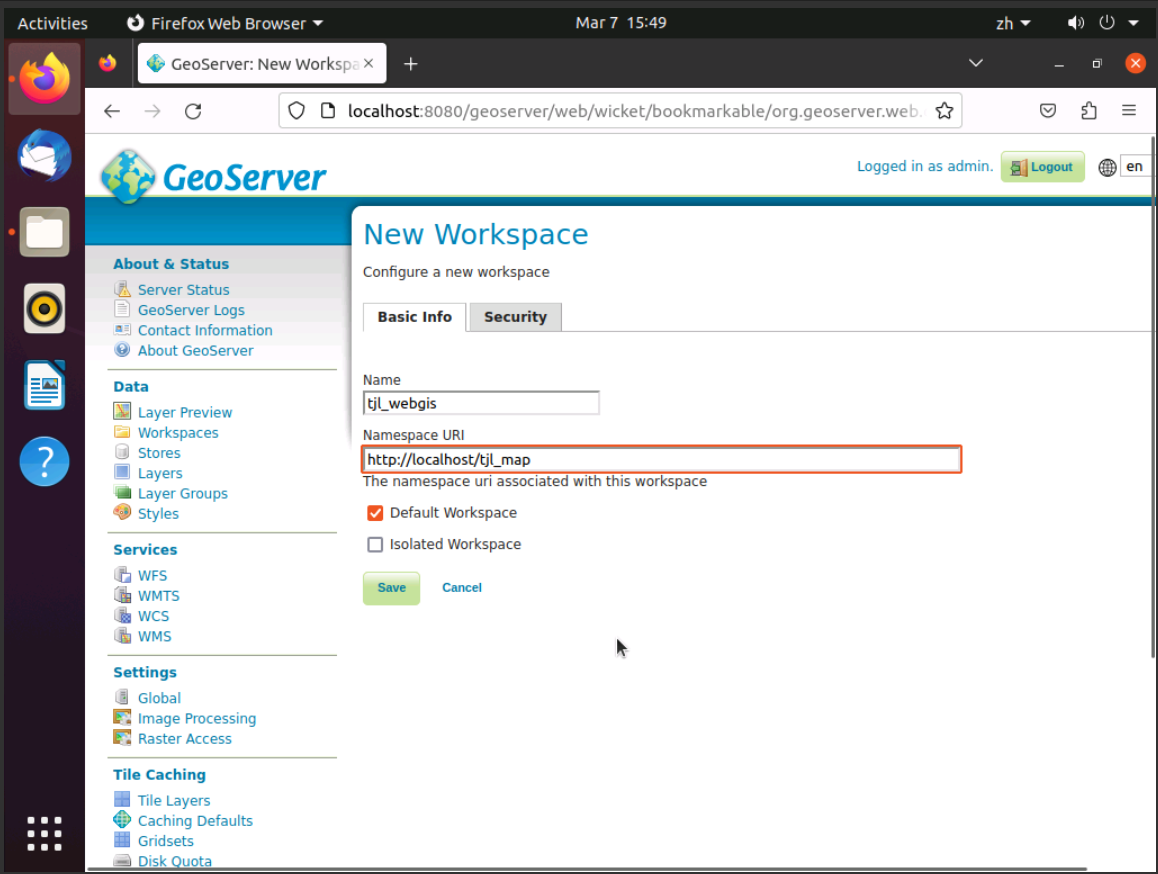Cancel the workspace creation

[x=462, y=587]
